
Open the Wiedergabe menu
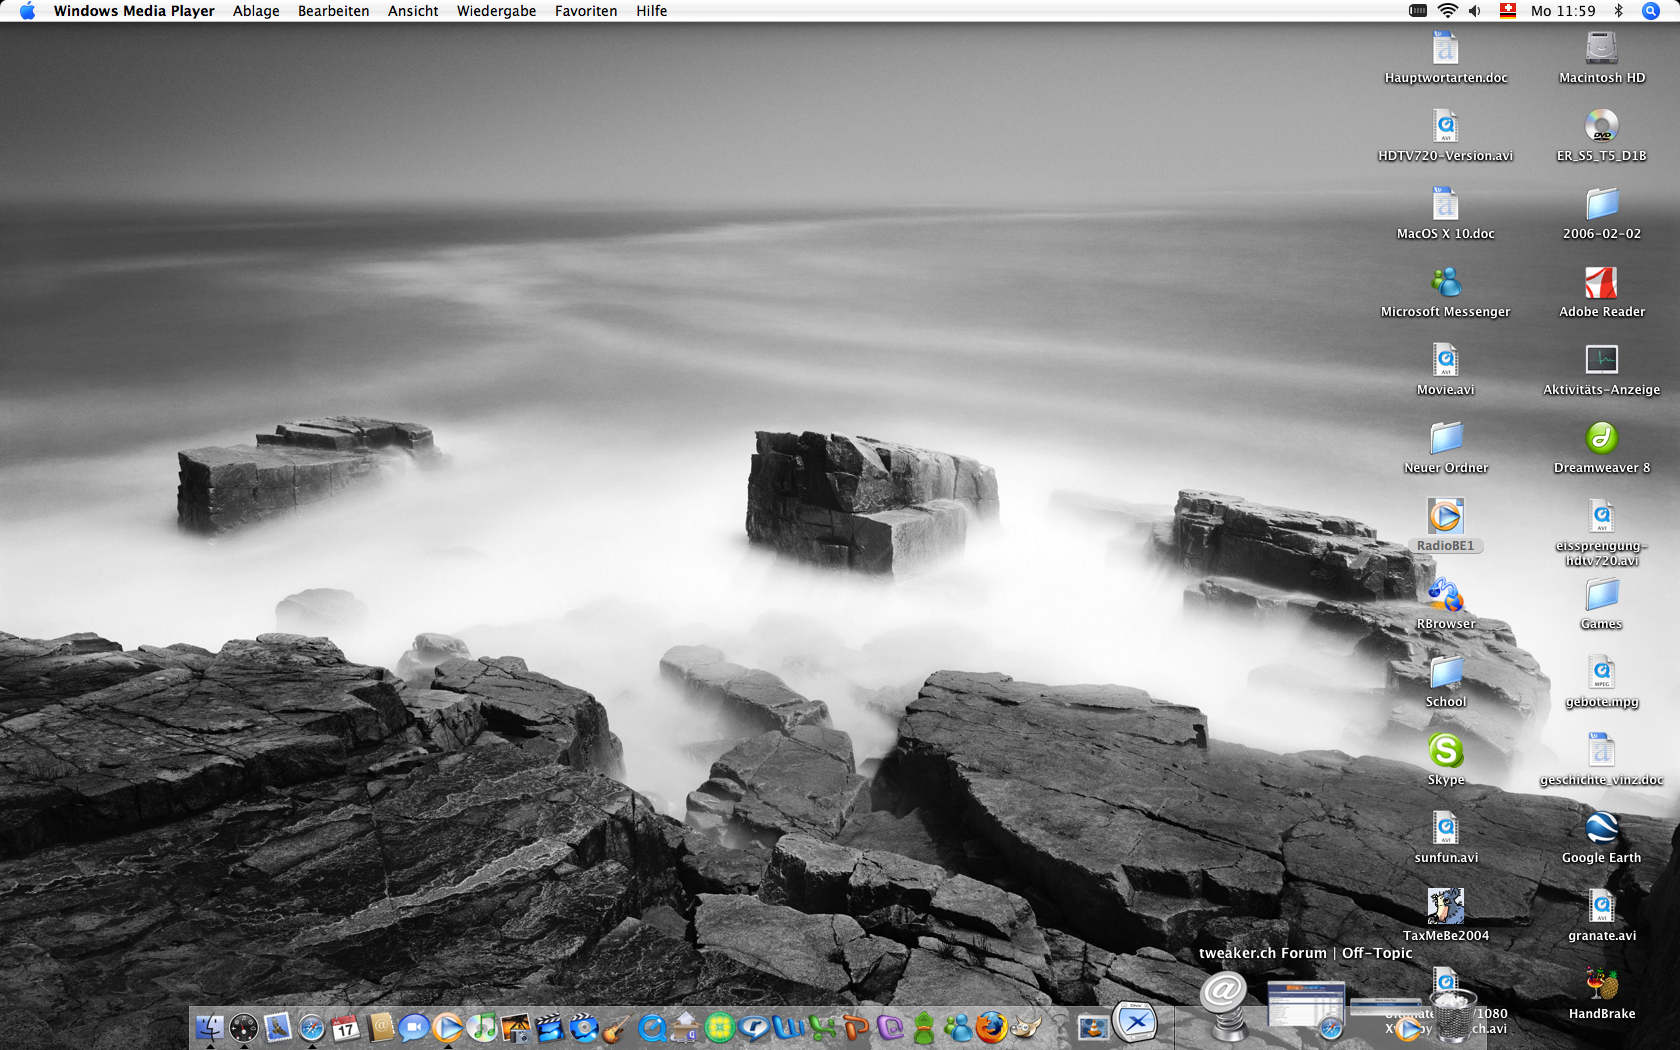tap(496, 11)
